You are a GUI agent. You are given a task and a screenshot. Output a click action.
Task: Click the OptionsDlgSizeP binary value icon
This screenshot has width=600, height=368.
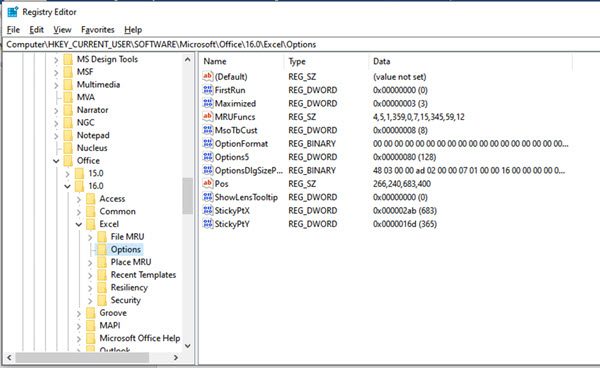(208, 170)
